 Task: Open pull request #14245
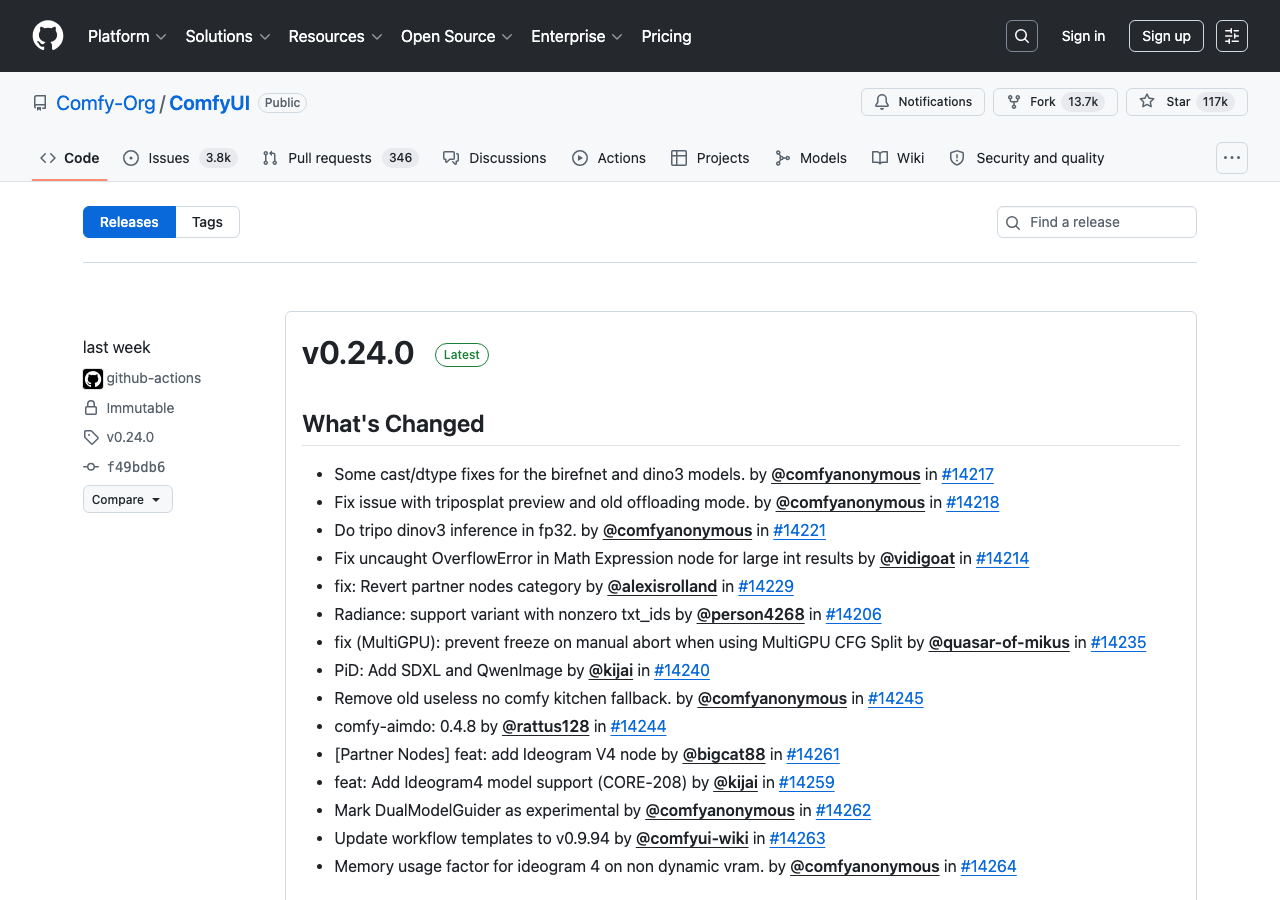896,698
